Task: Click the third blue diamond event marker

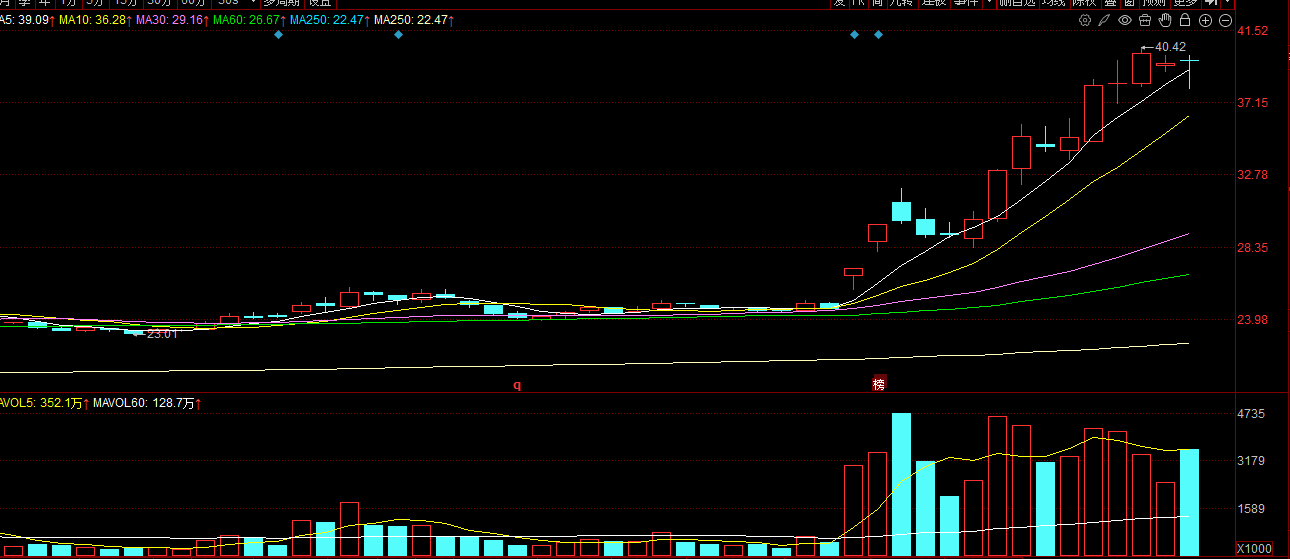Action: tap(854, 35)
